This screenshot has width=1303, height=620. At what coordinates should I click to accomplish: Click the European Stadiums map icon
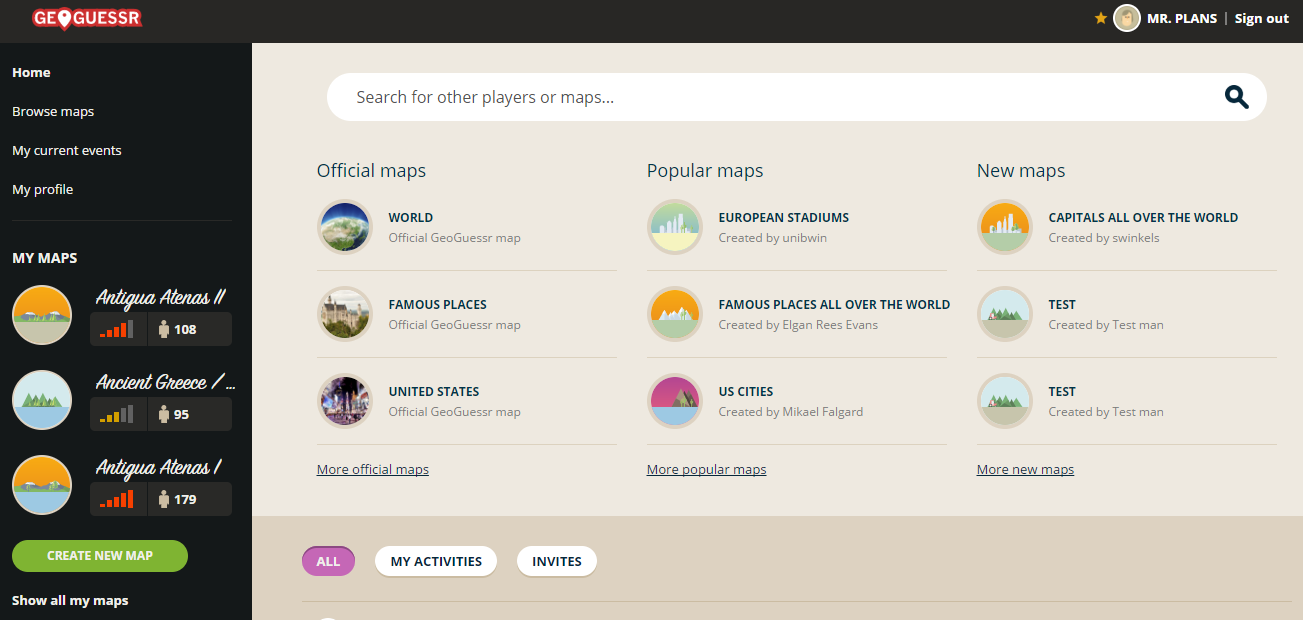click(x=675, y=227)
